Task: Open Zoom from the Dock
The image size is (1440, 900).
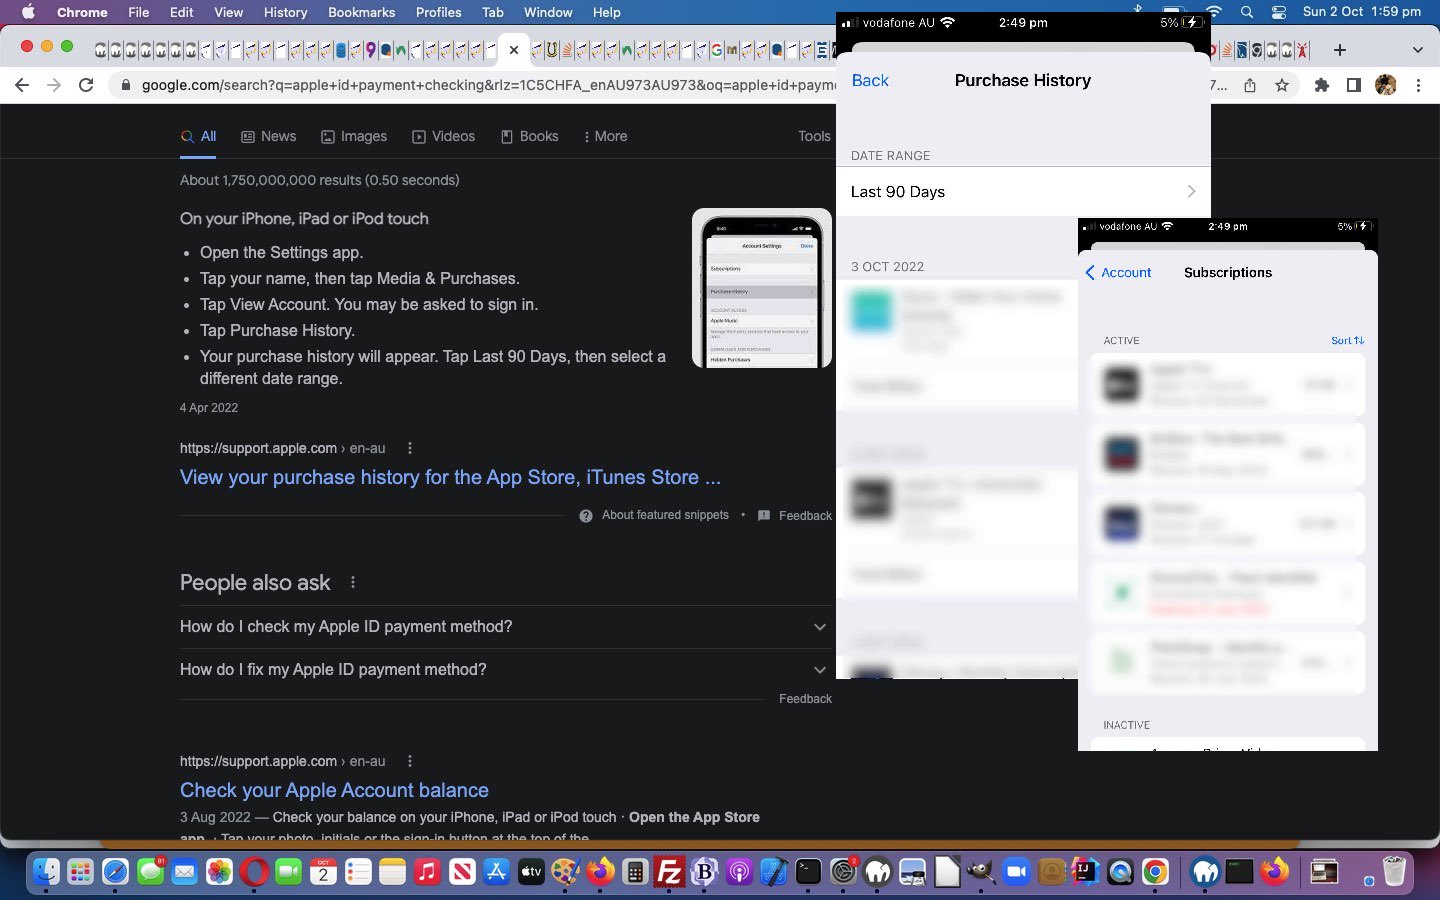Action: click(x=1016, y=872)
